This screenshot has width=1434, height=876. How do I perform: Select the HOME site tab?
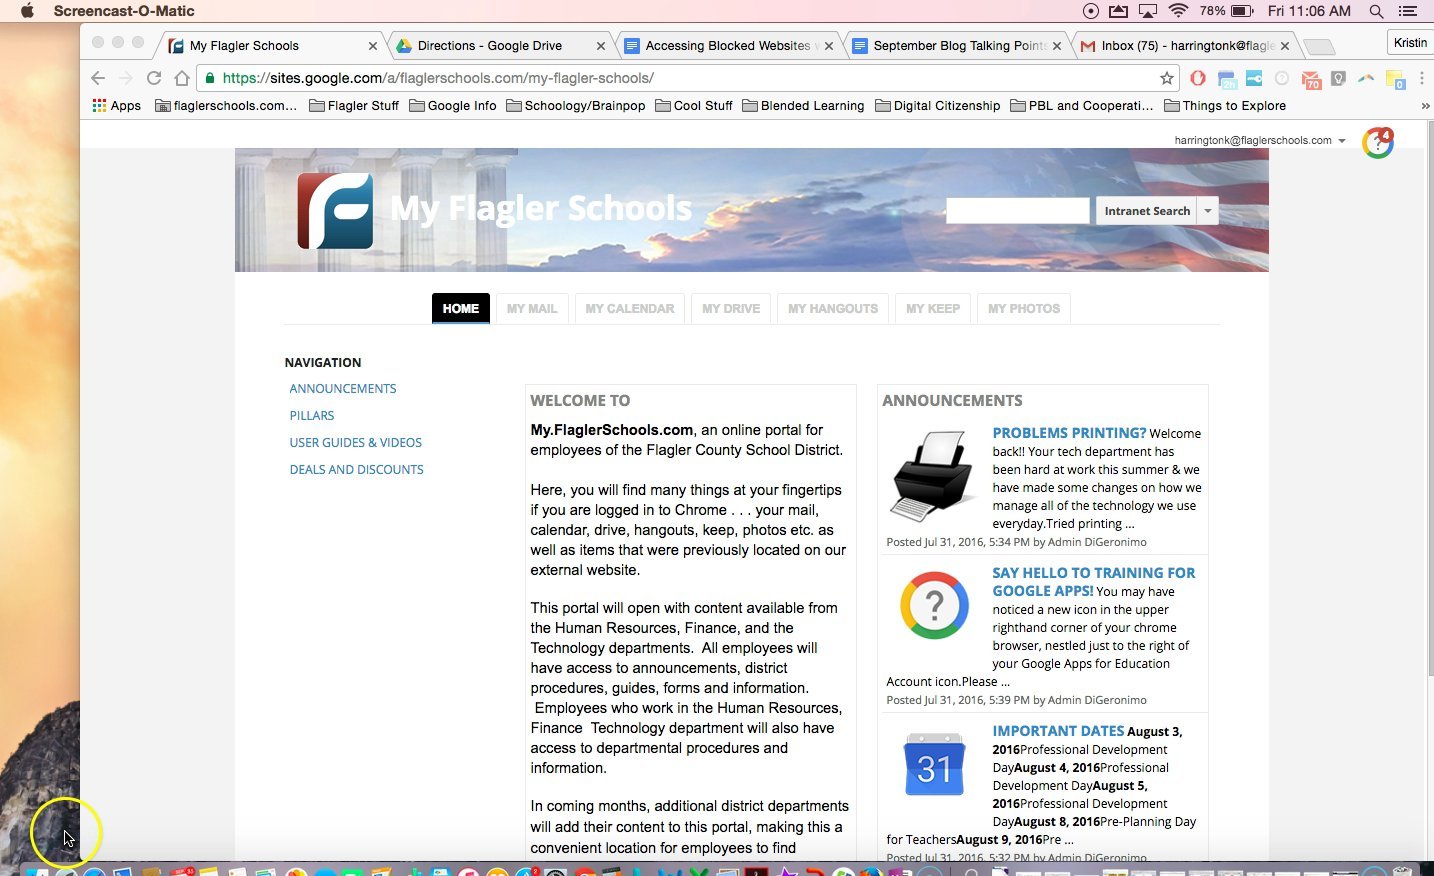point(461,308)
